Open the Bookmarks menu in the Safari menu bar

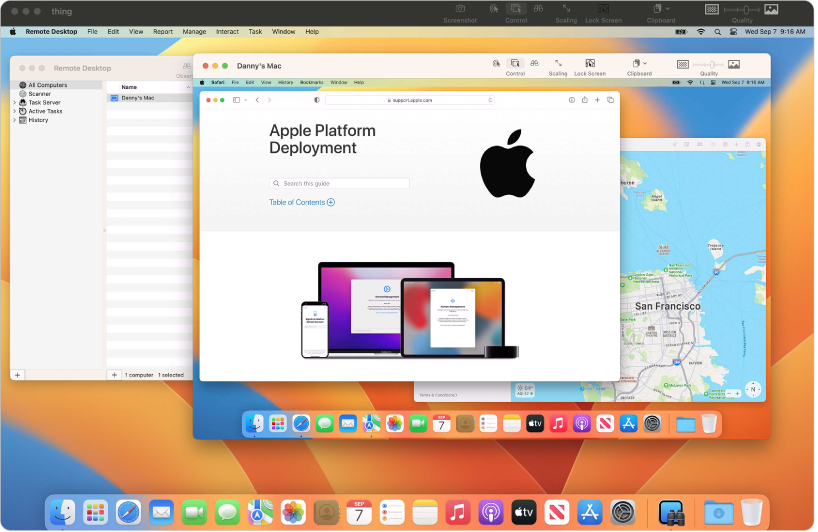[311, 82]
